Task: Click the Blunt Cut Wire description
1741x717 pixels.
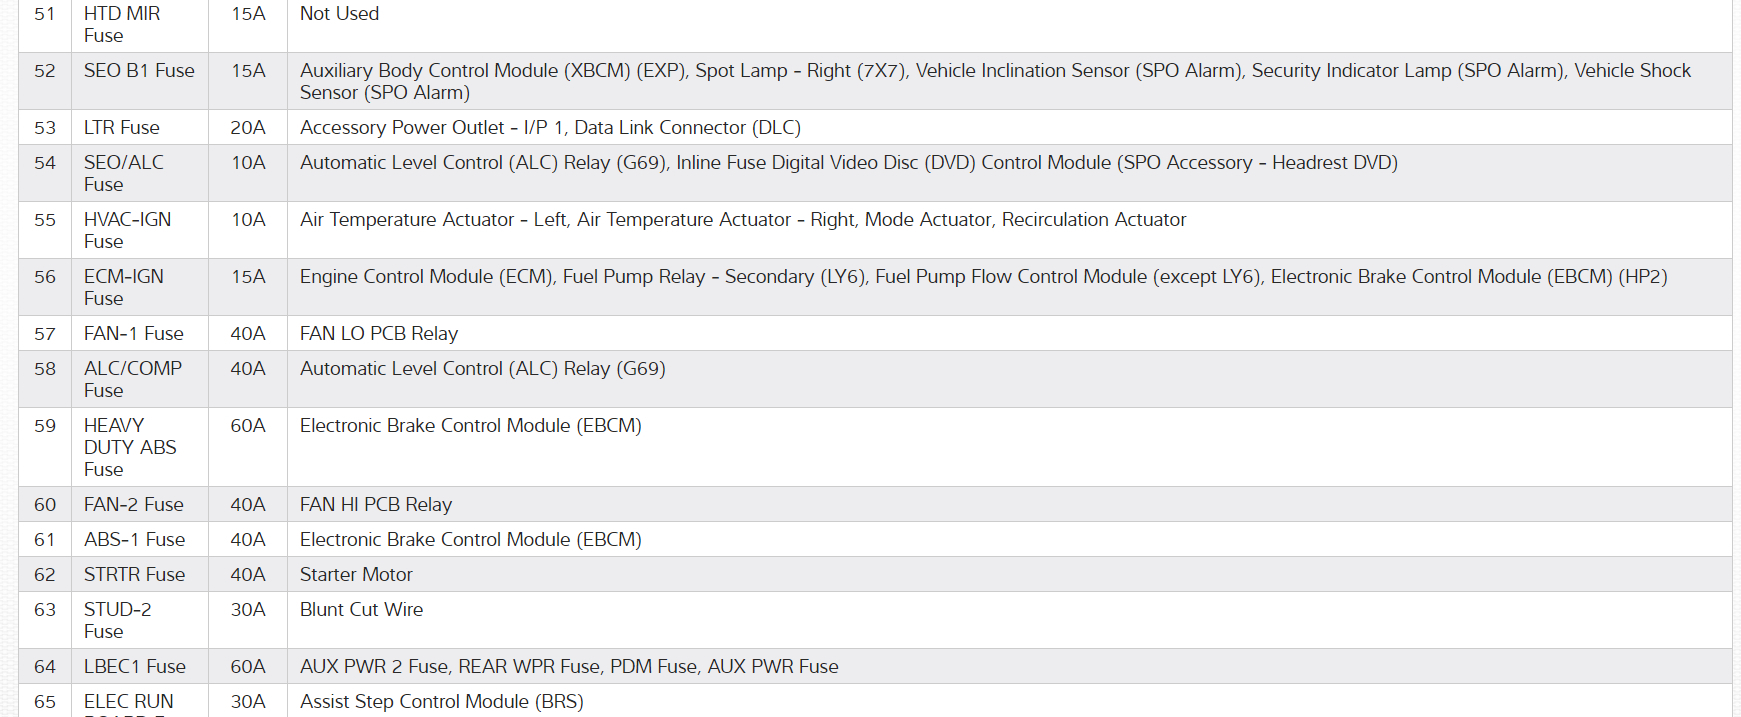Action: [361, 610]
